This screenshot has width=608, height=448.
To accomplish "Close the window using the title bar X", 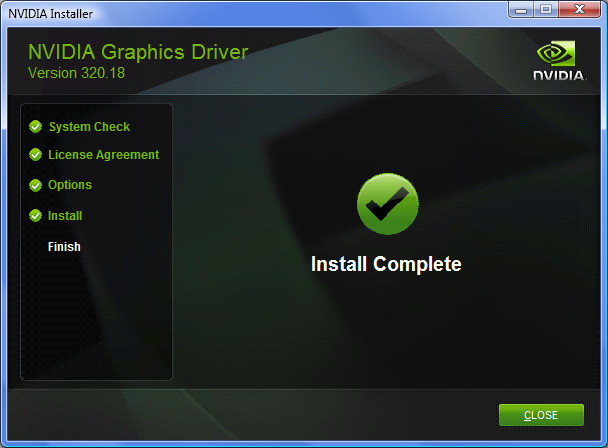I will click(580, 9).
